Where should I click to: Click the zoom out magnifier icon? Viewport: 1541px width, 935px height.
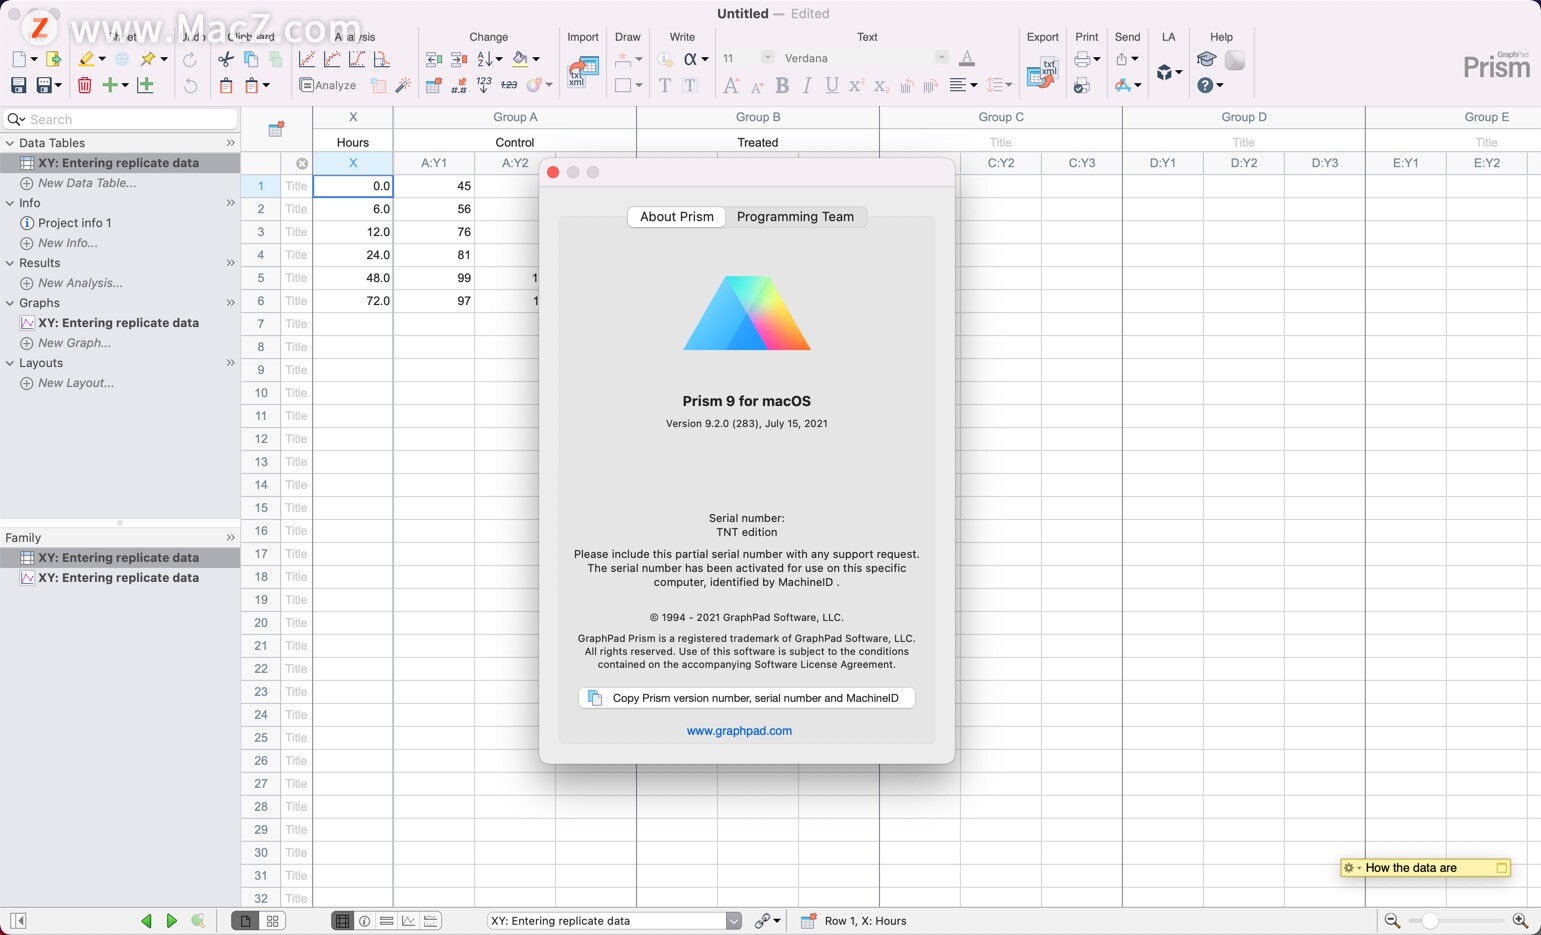coord(1392,921)
